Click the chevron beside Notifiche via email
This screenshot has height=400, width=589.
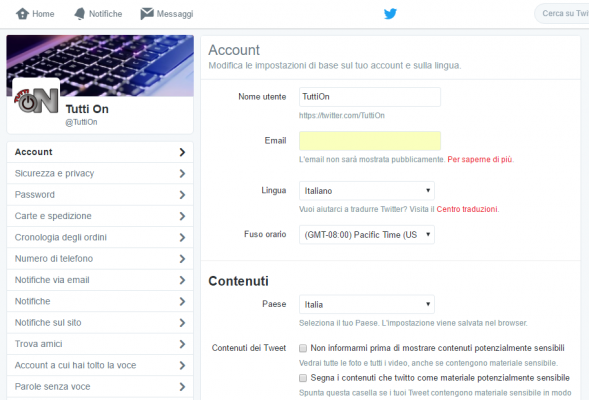182,280
